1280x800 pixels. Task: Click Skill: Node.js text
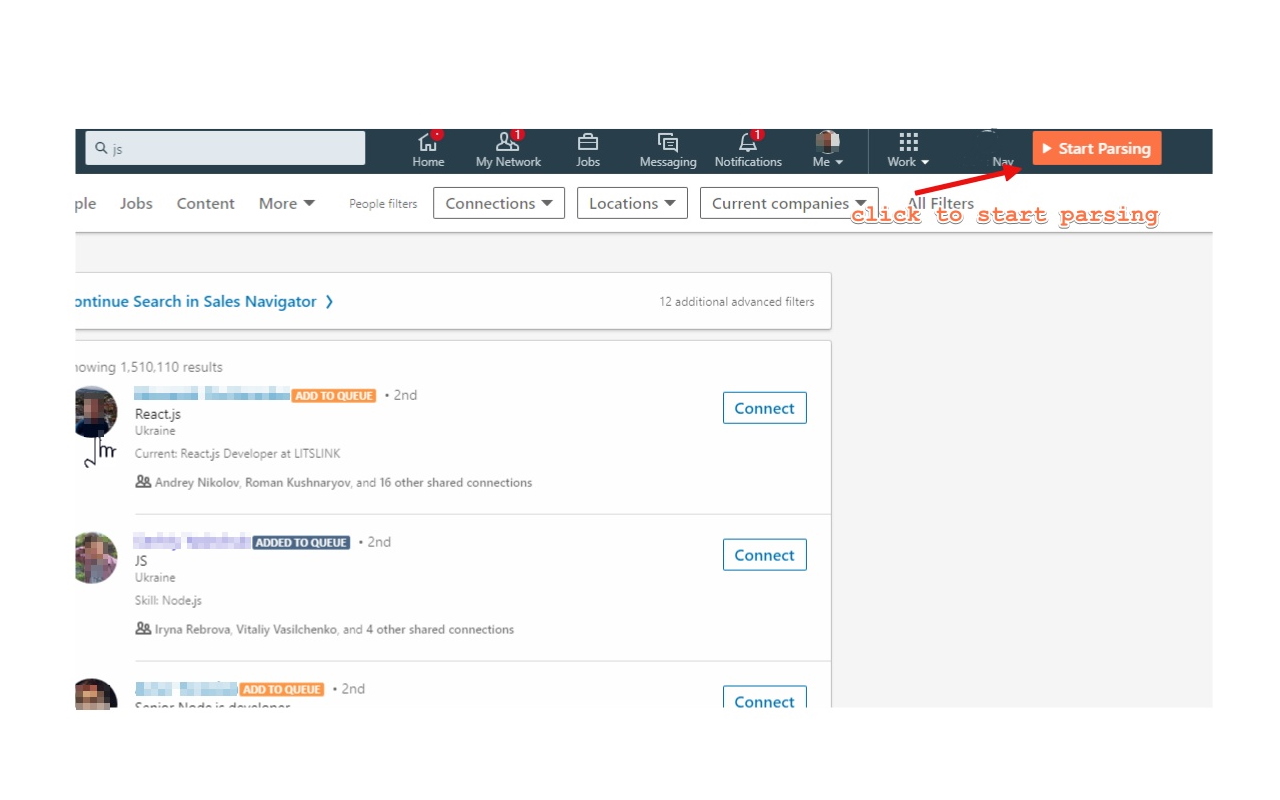click(x=169, y=601)
